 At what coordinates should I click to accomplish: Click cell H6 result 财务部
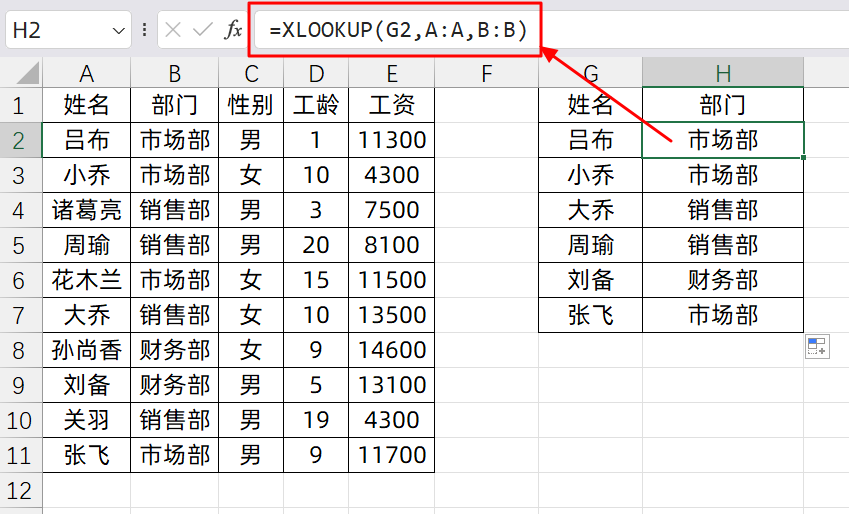pos(723,280)
